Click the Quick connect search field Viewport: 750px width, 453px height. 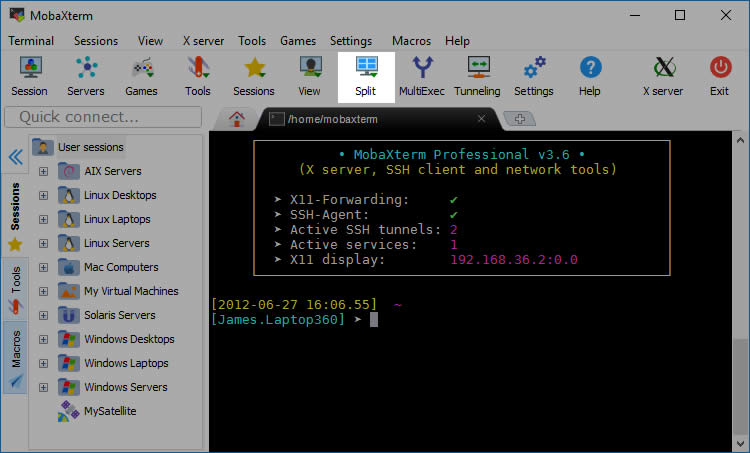[103, 117]
